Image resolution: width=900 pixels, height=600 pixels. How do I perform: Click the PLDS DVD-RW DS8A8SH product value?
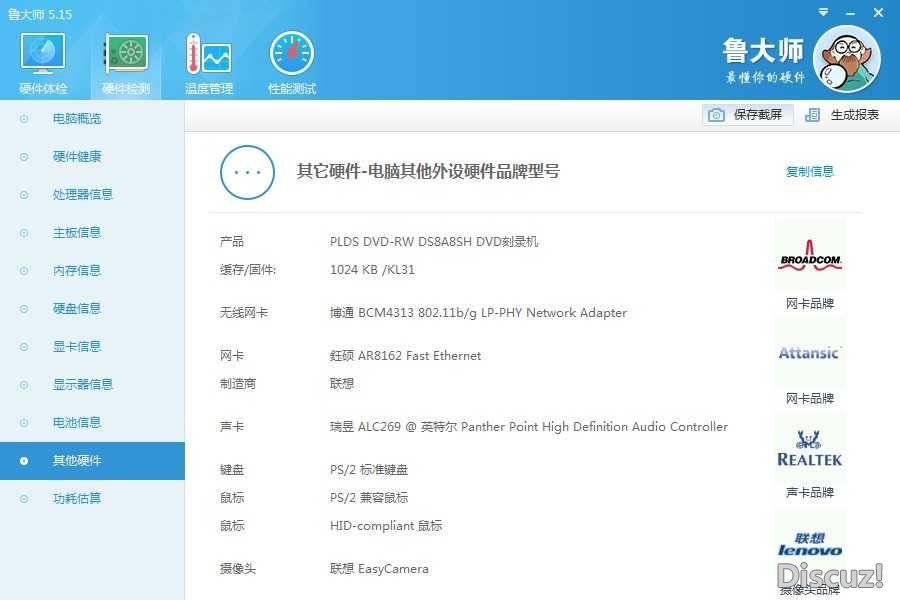pyautogui.click(x=434, y=242)
